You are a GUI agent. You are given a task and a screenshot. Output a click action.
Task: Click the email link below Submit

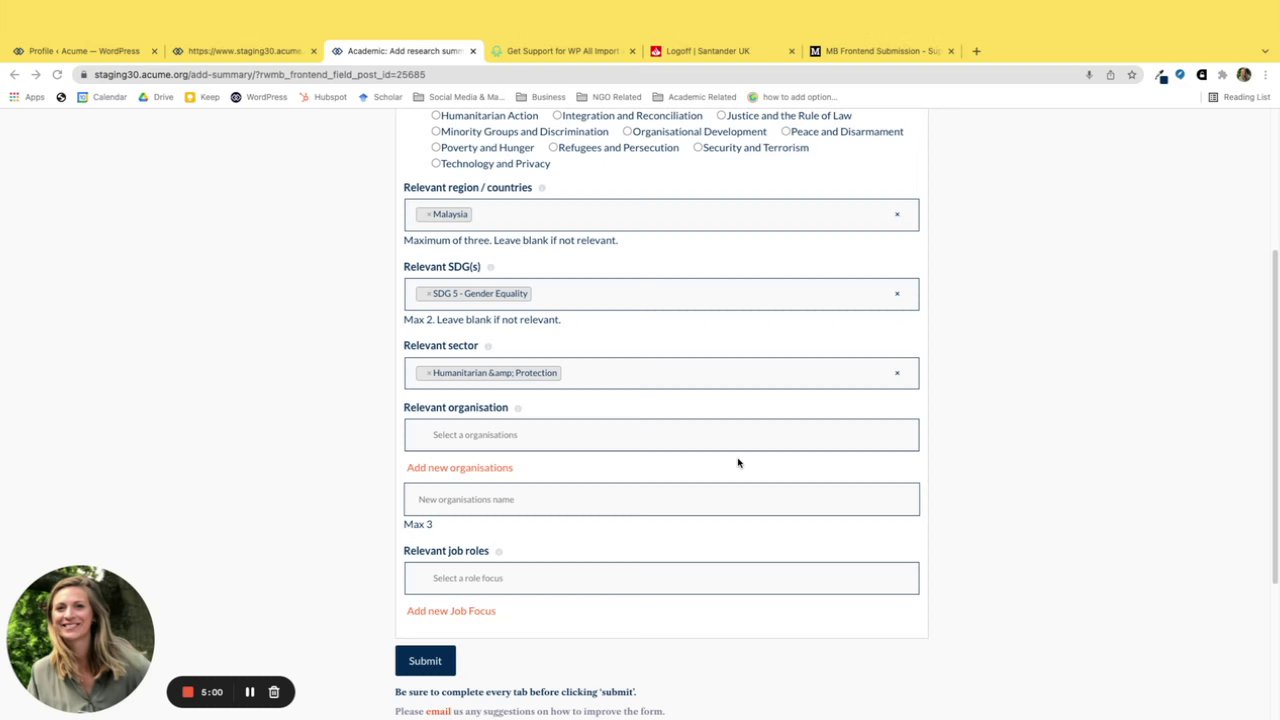click(x=438, y=712)
